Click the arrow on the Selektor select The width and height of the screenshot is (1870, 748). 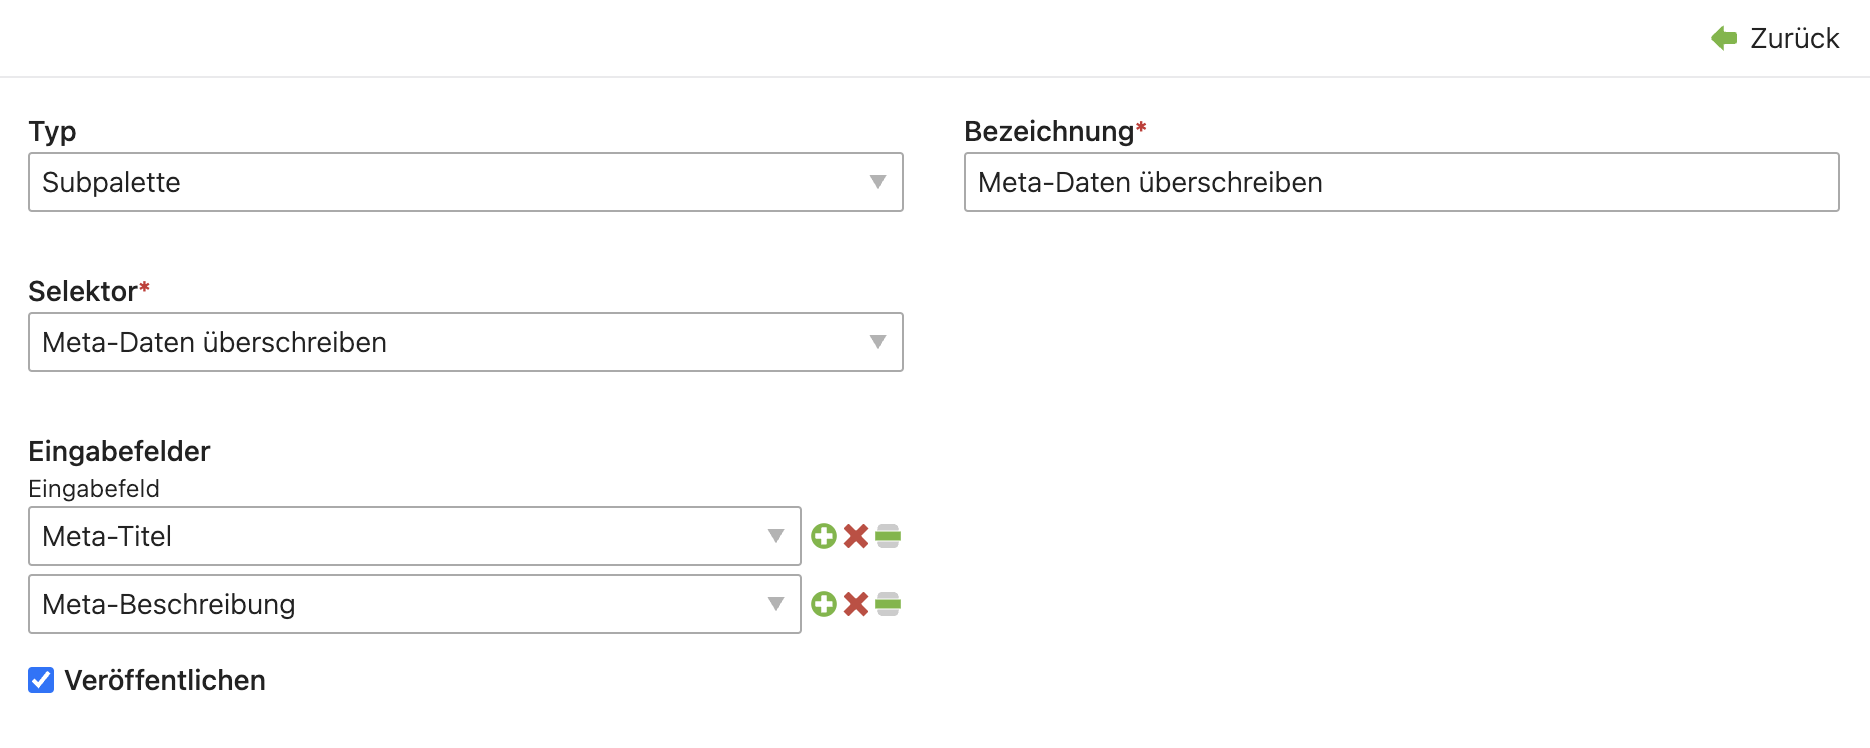coord(878,342)
